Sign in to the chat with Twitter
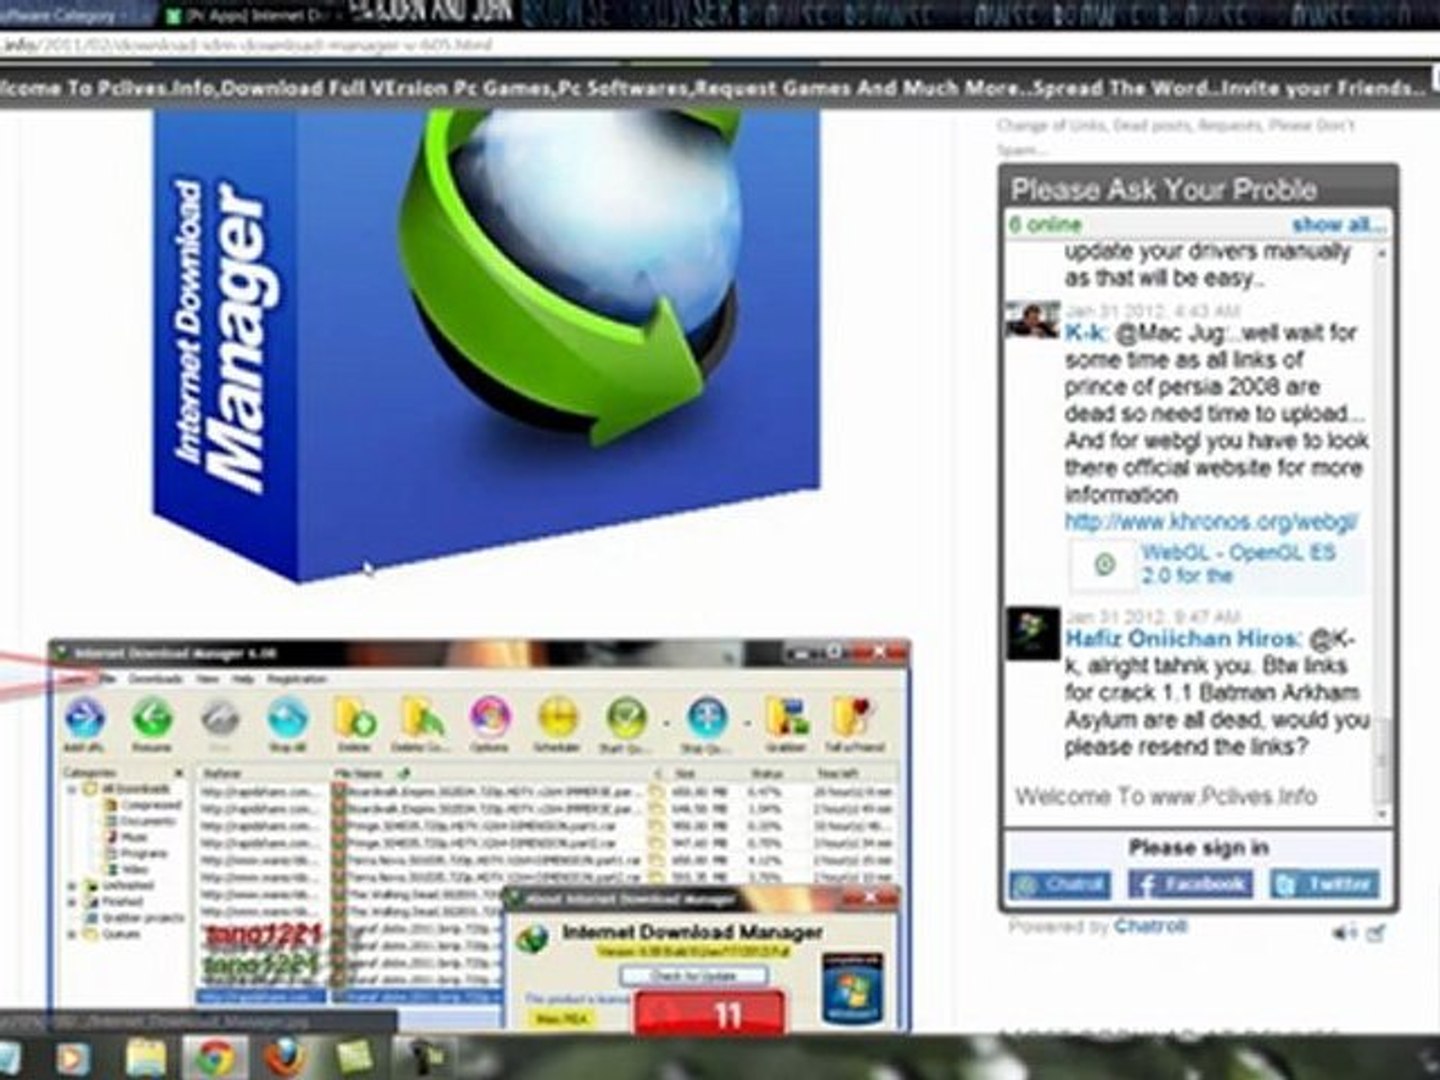The width and height of the screenshot is (1440, 1080). tap(1324, 884)
